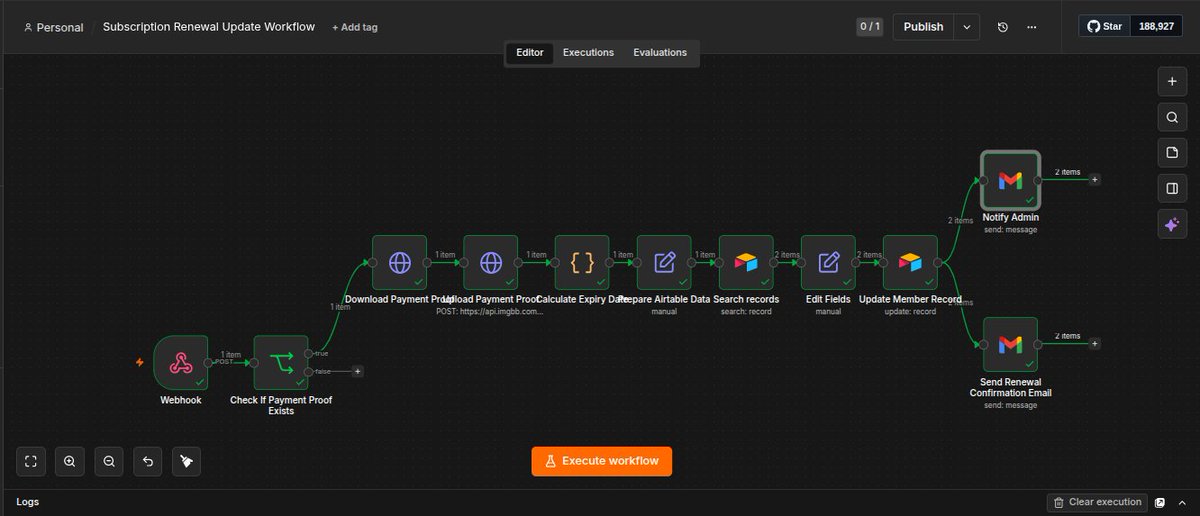This screenshot has height=516, width=1200.
Task: Open the three-dots workflow options menu
Action: (1032, 27)
